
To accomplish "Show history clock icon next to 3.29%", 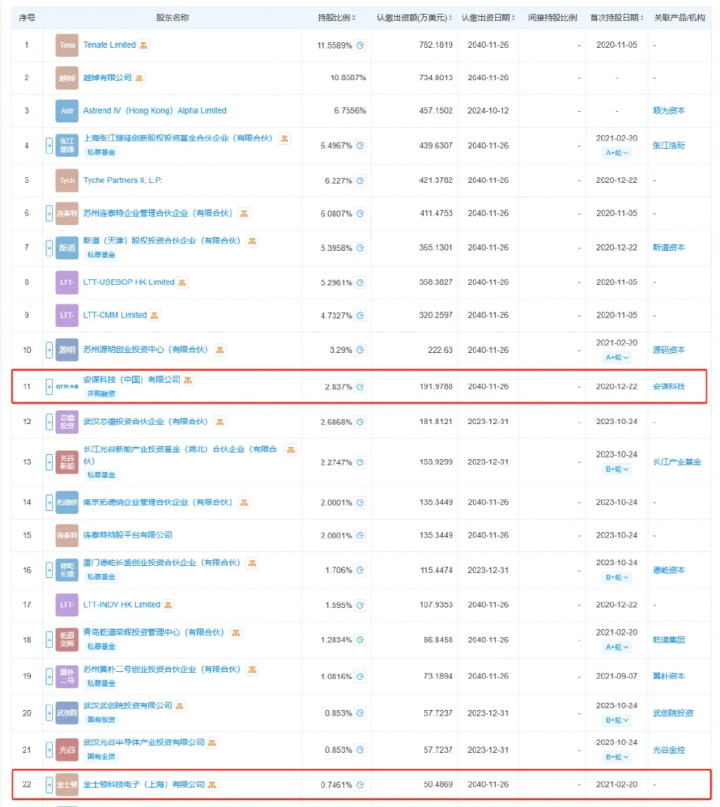I will pyautogui.click(x=360, y=350).
